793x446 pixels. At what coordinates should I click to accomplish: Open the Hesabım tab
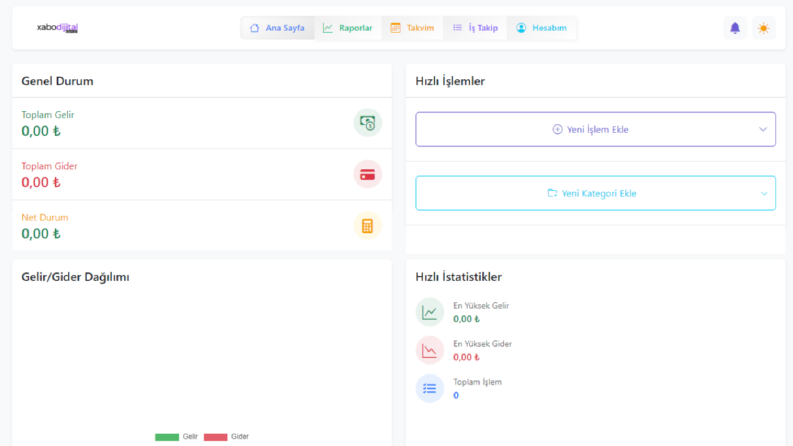(541, 28)
